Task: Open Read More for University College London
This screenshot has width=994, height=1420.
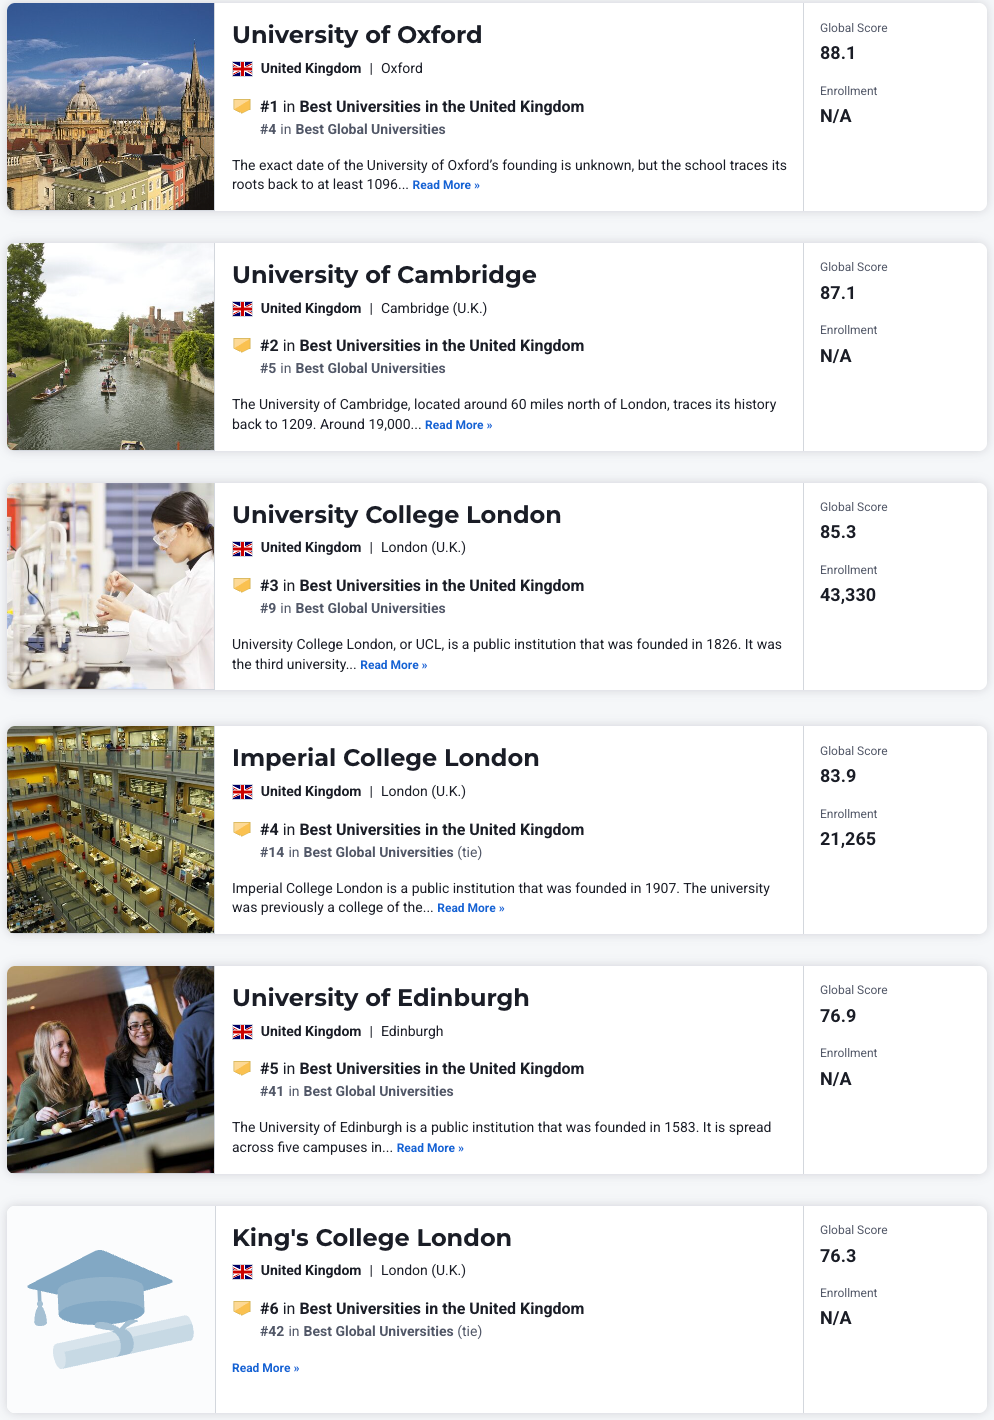Action: [393, 665]
